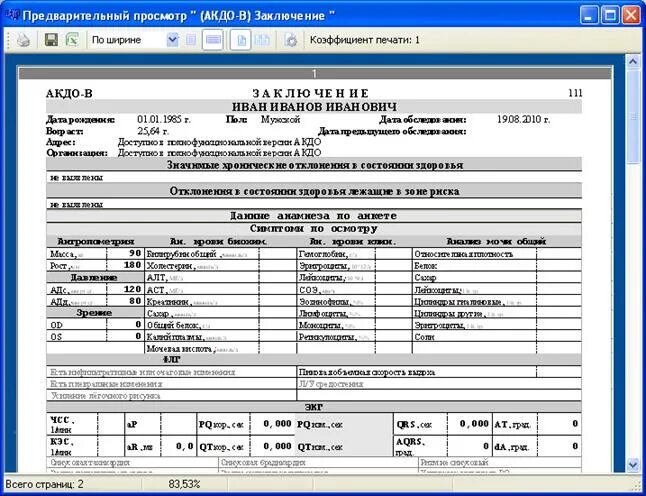Click the 'Симптомы по осмотру' header
646x496 pixels.
pos(314,228)
